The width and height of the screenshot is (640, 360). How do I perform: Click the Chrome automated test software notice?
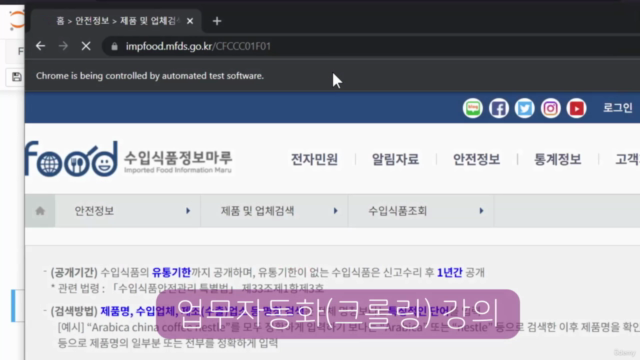pyautogui.click(x=150, y=76)
